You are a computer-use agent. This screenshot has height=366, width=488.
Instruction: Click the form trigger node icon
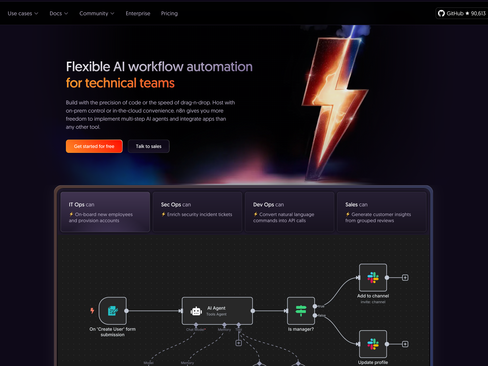coord(113,311)
